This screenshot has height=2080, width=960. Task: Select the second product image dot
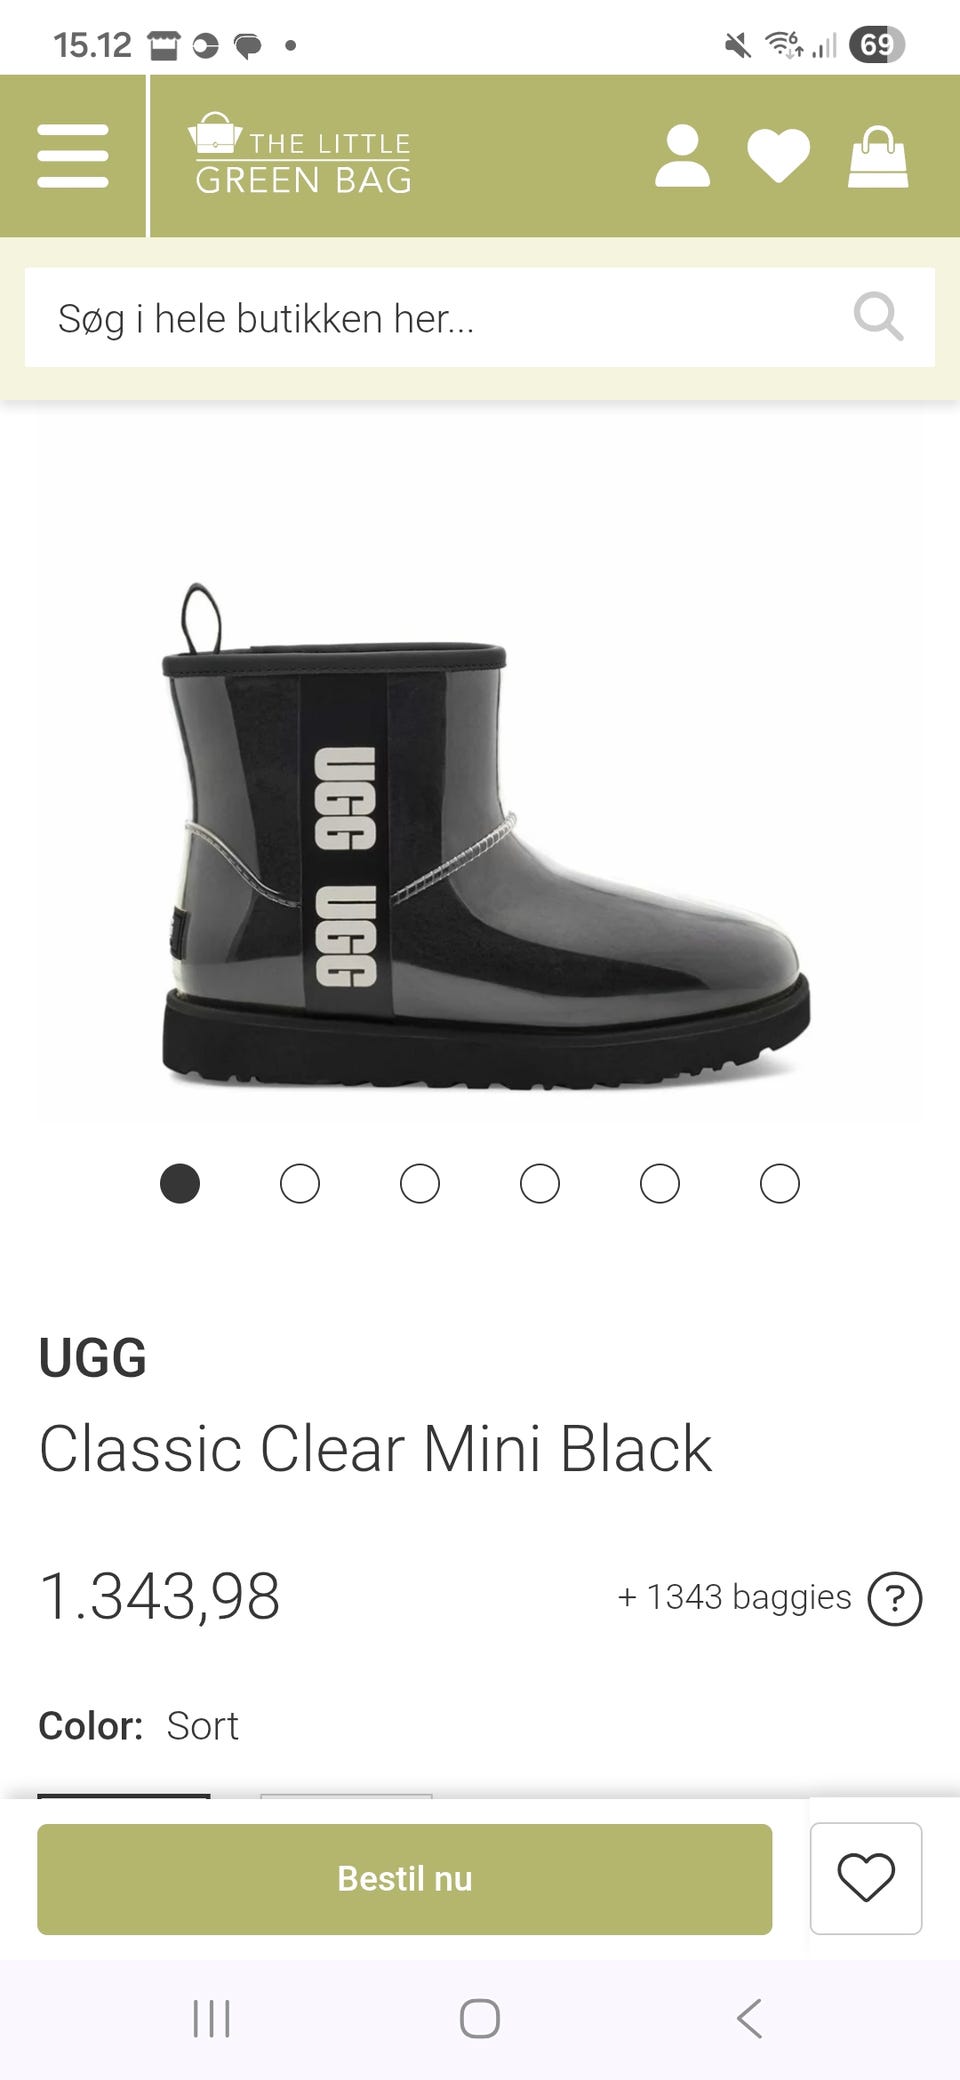(x=300, y=1184)
